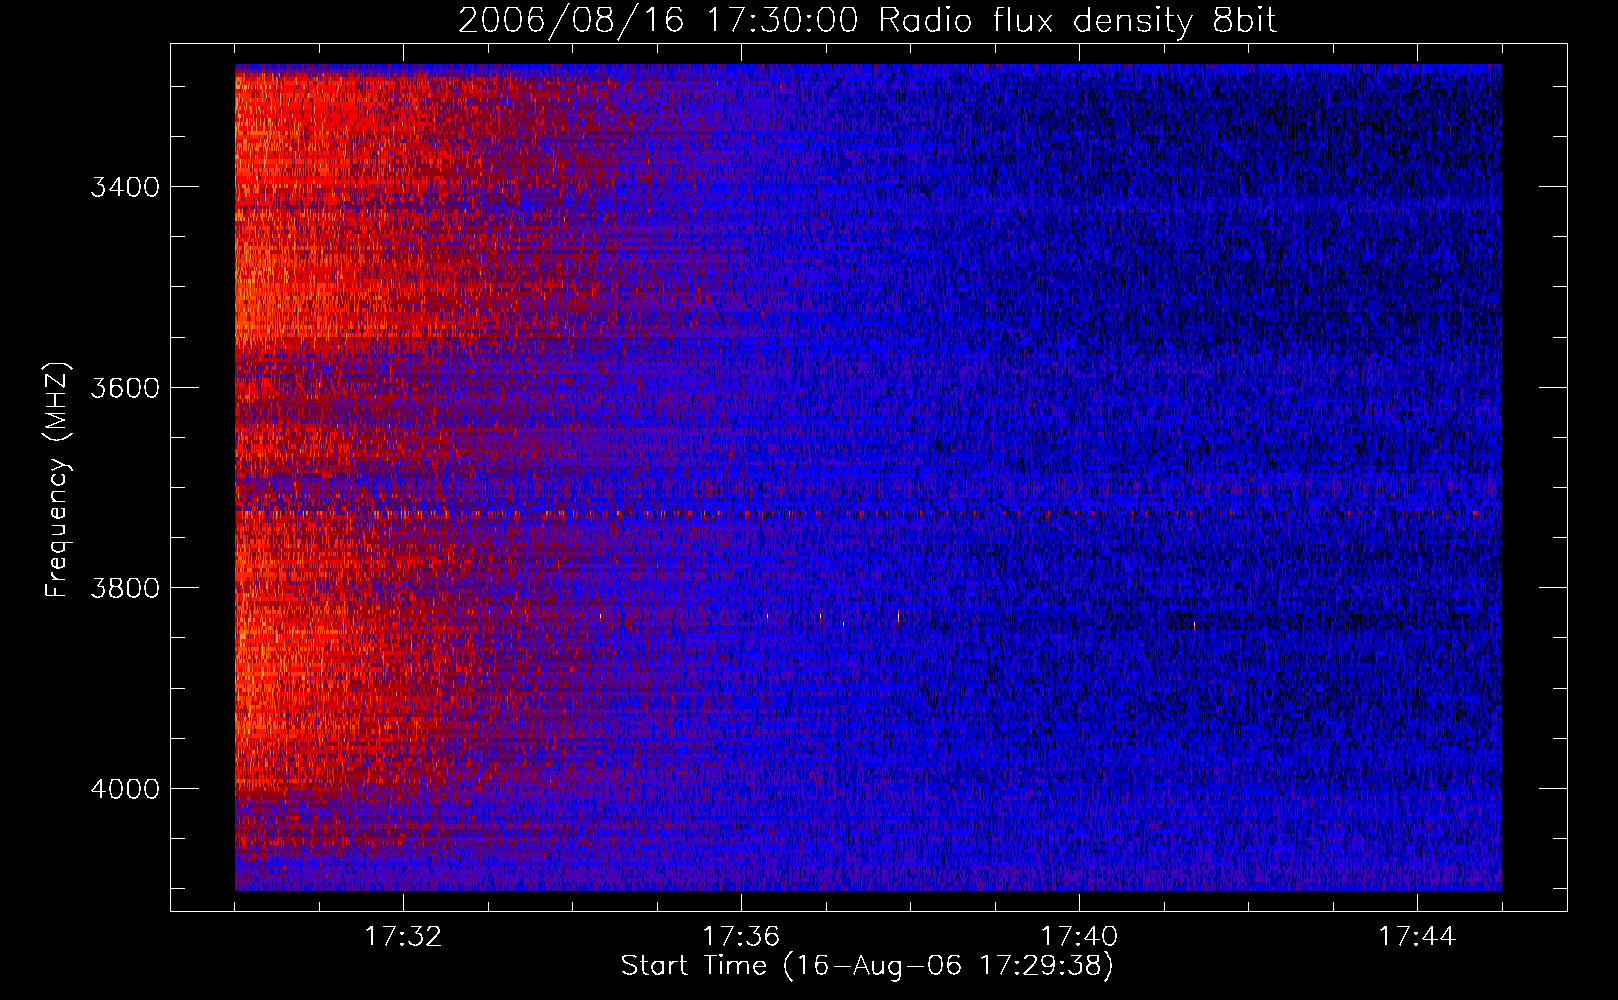Click the 4000 frequency tick label
This screenshot has height=1000, width=1618.
point(125,789)
